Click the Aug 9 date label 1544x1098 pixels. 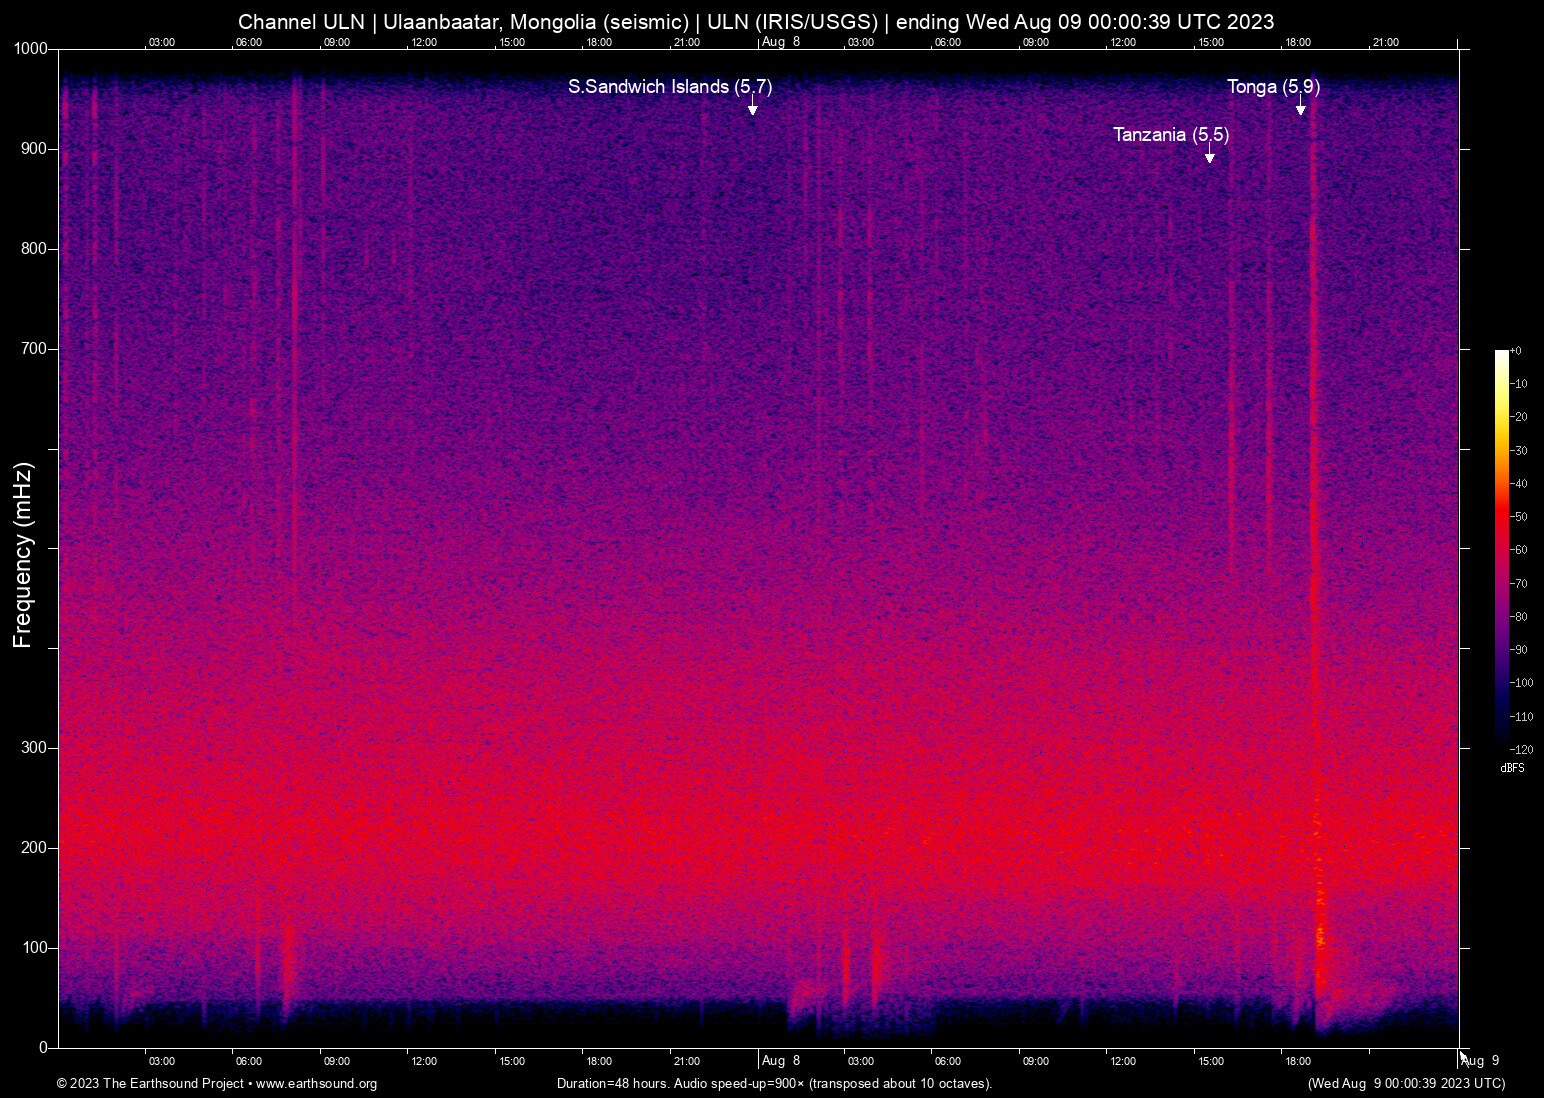[x=1480, y=1061]
